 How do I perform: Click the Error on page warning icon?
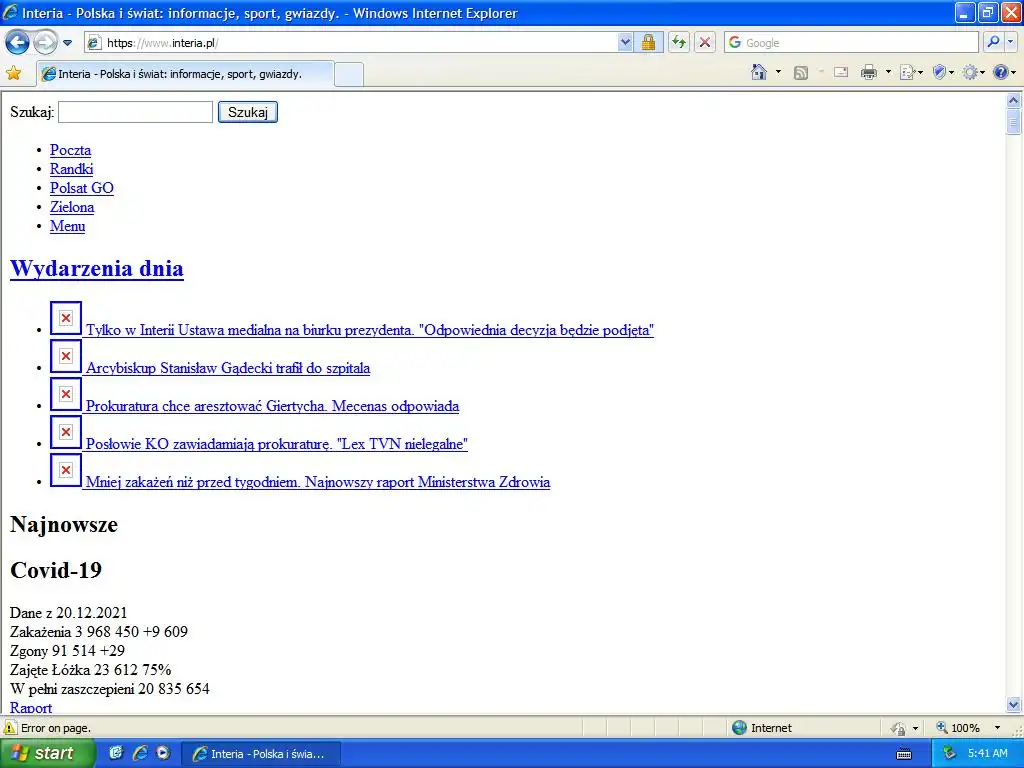coord(10,728)
